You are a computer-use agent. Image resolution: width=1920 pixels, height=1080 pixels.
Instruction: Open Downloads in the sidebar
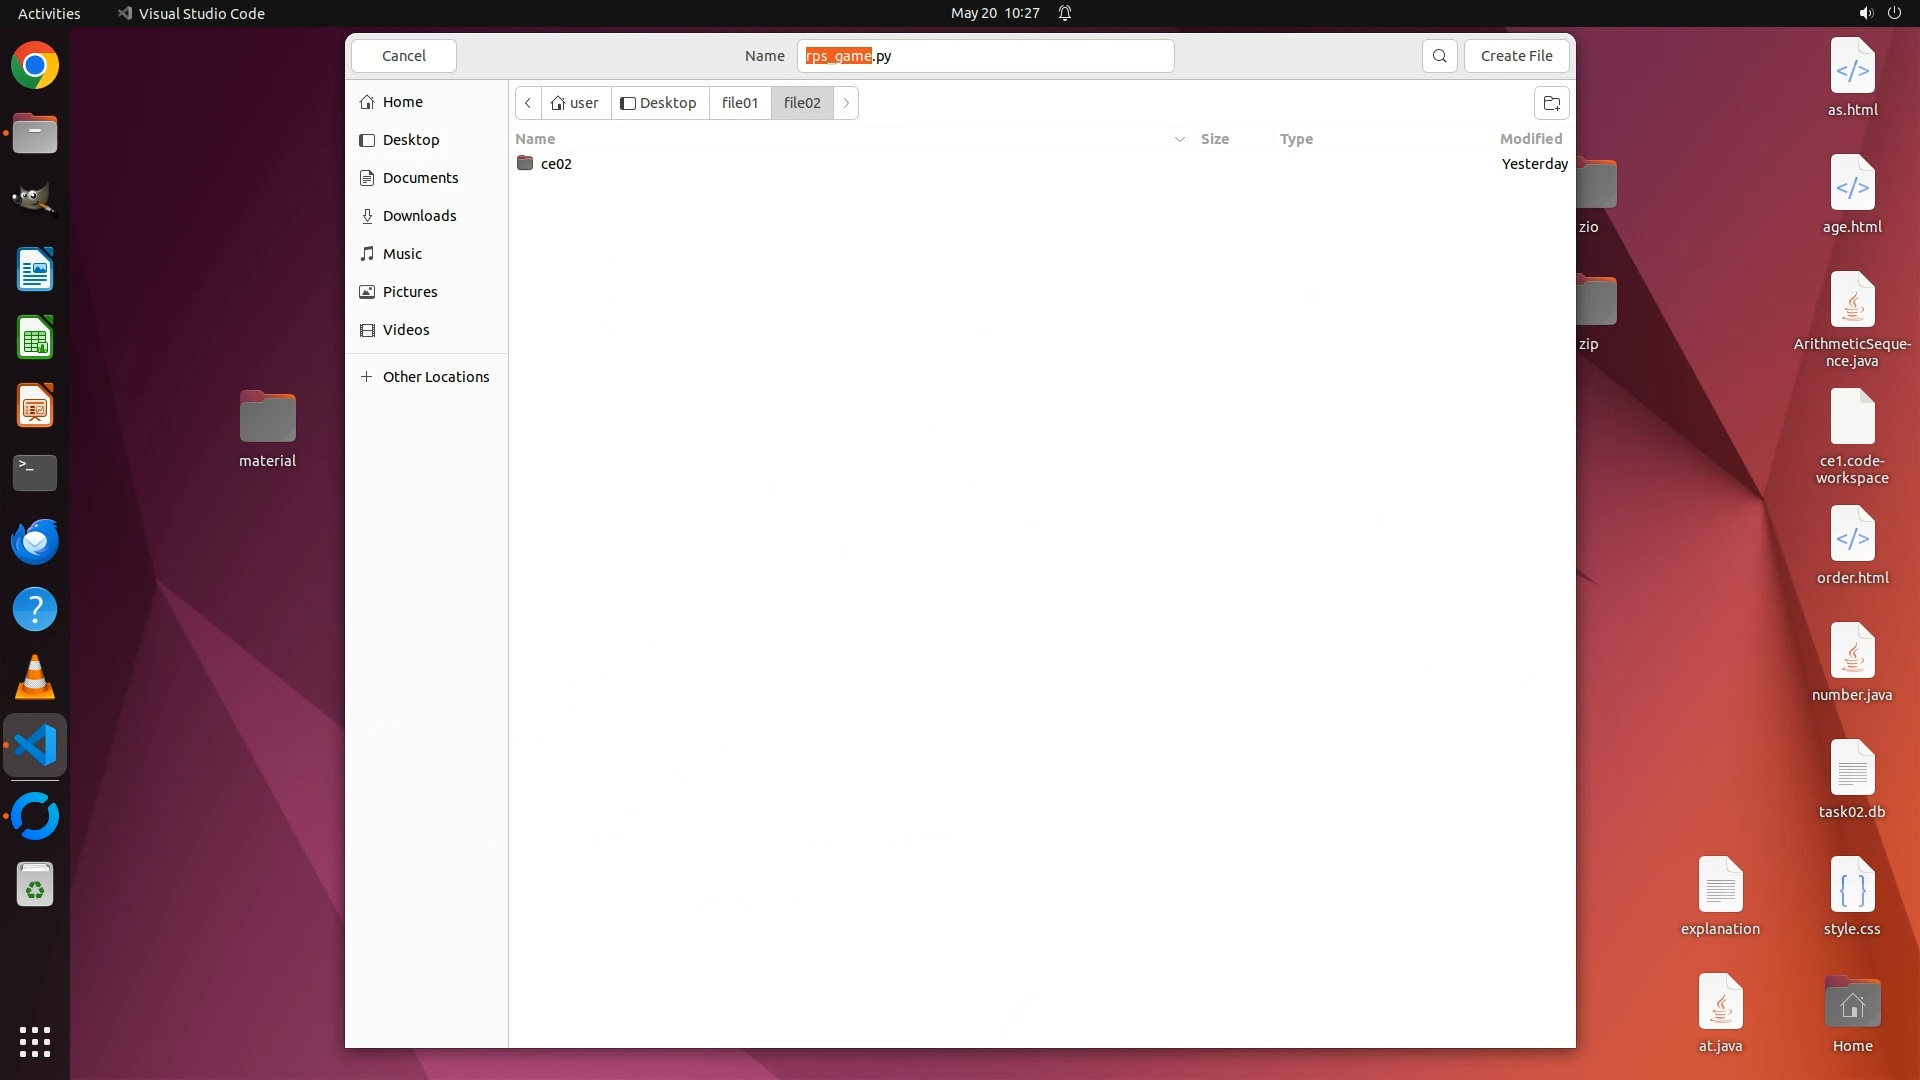(419, 216)
